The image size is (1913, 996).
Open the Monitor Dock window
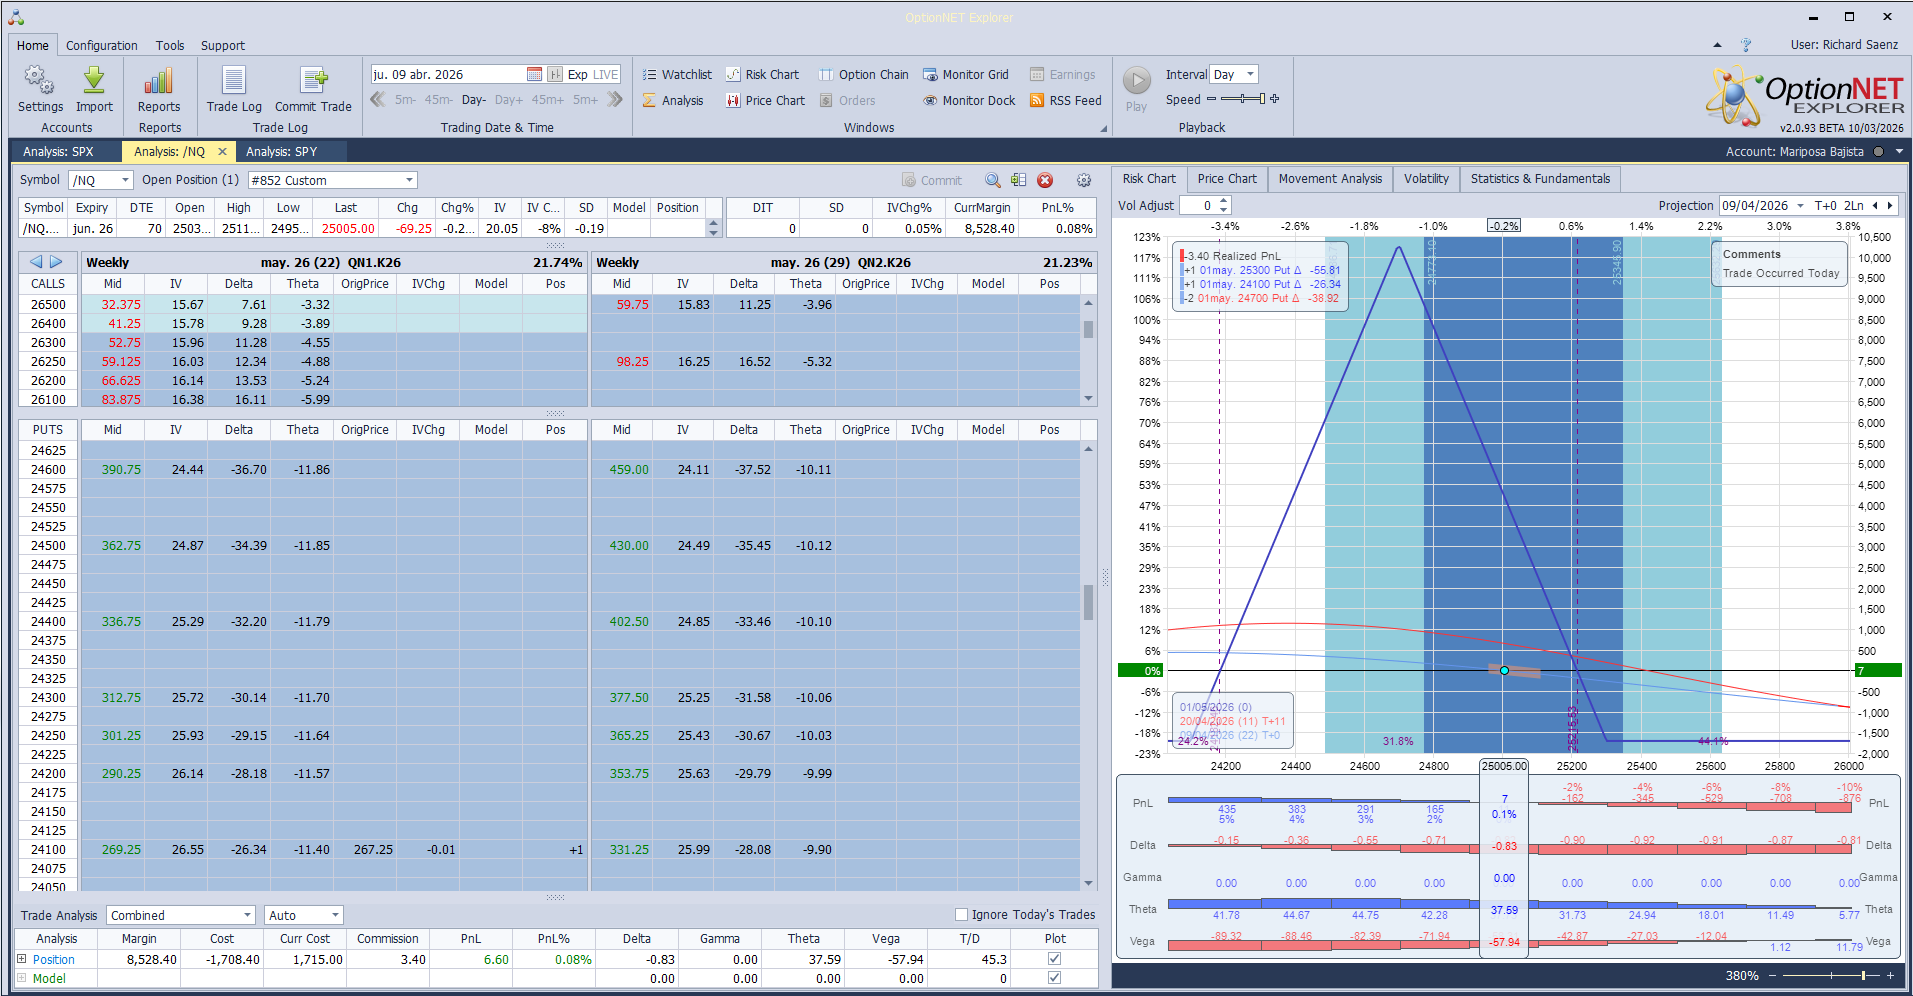pyautogui.click(x=969, y=100)
